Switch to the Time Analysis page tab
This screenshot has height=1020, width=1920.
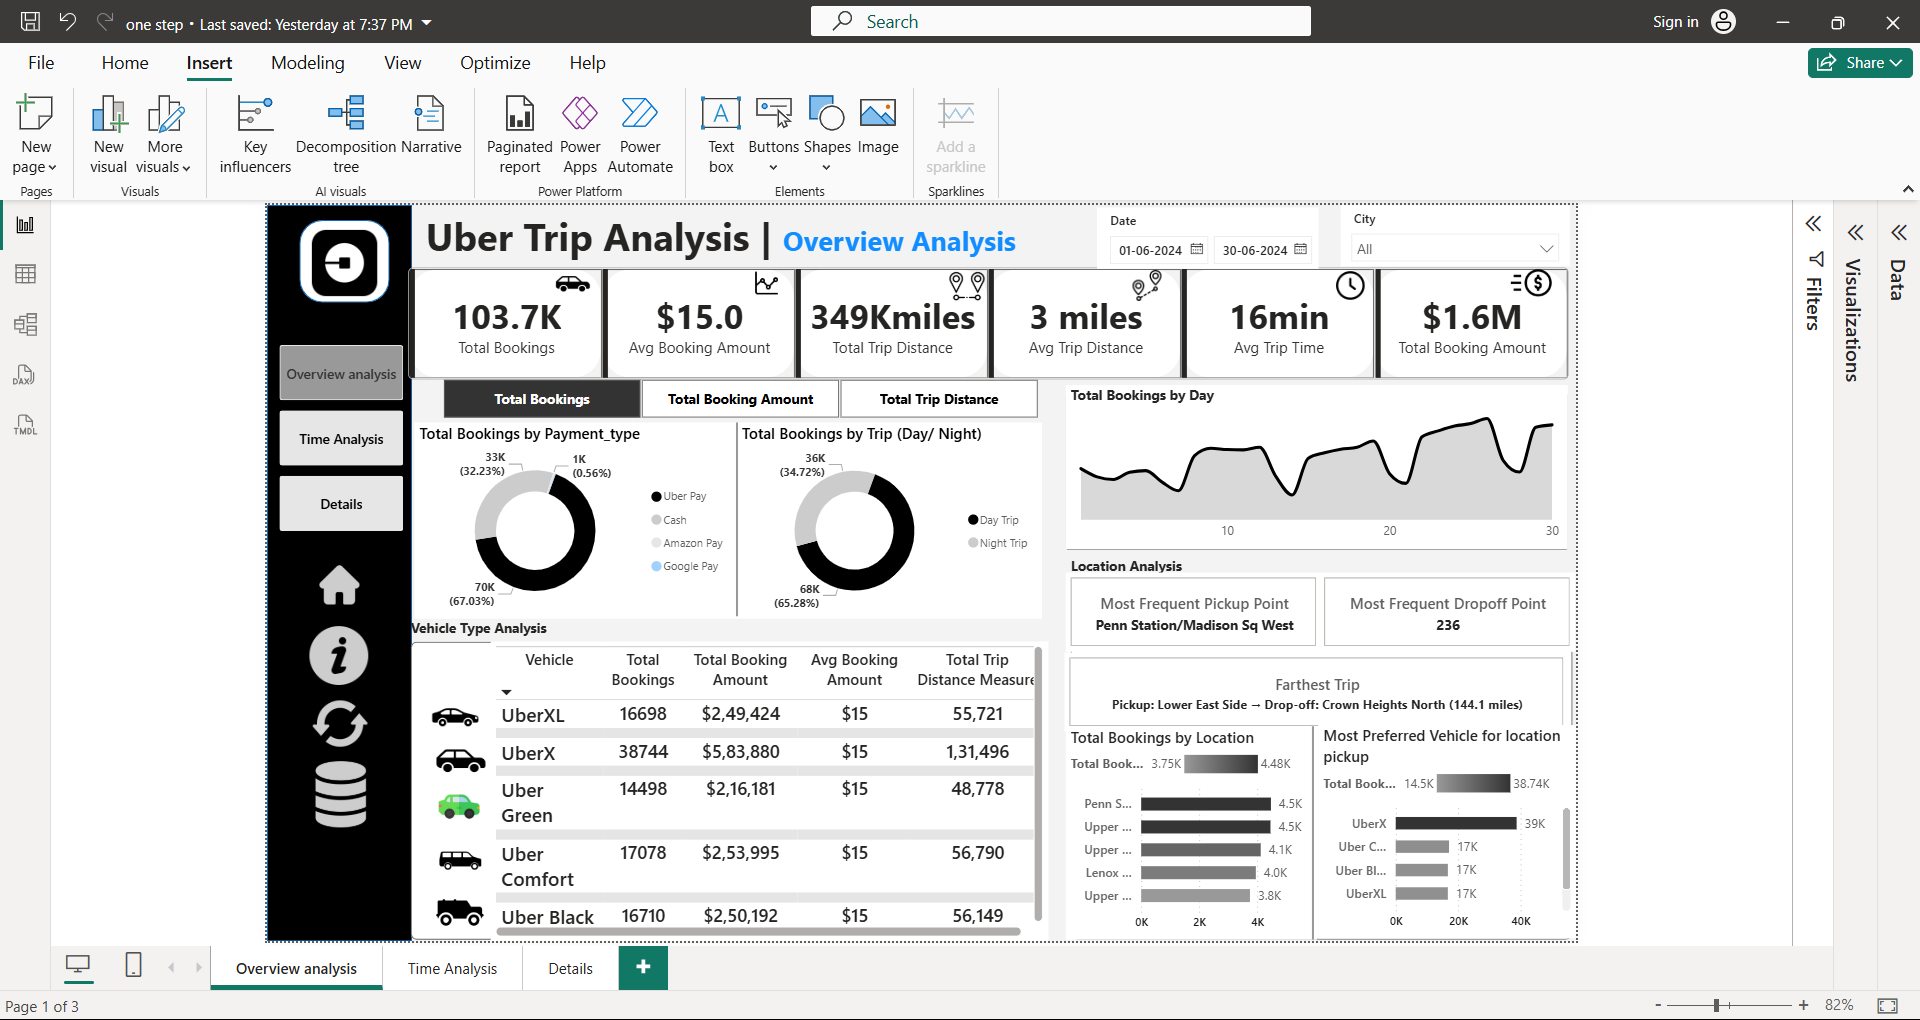[452, 968]
